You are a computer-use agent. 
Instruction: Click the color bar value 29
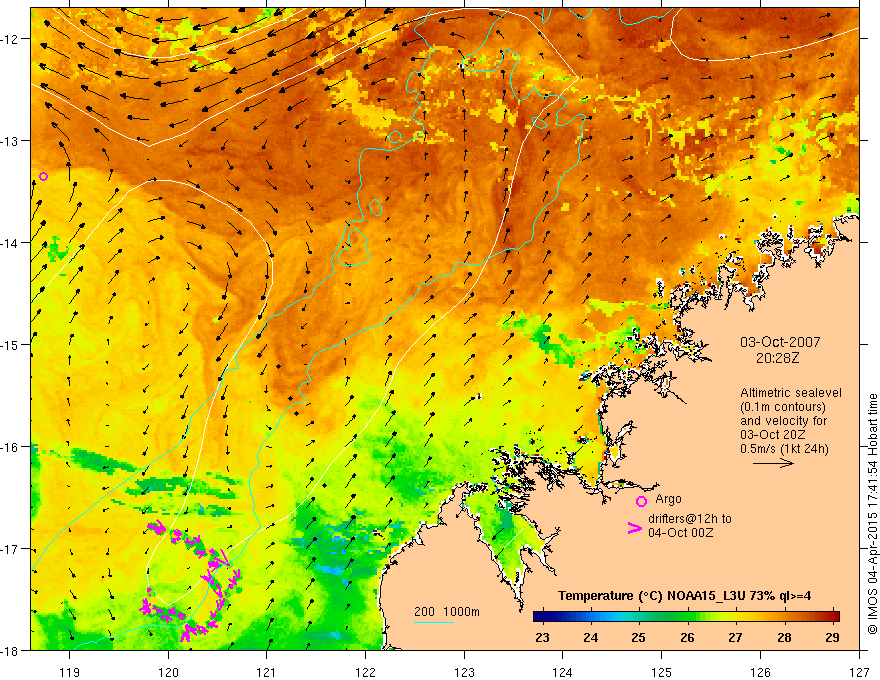click(832, 637)
